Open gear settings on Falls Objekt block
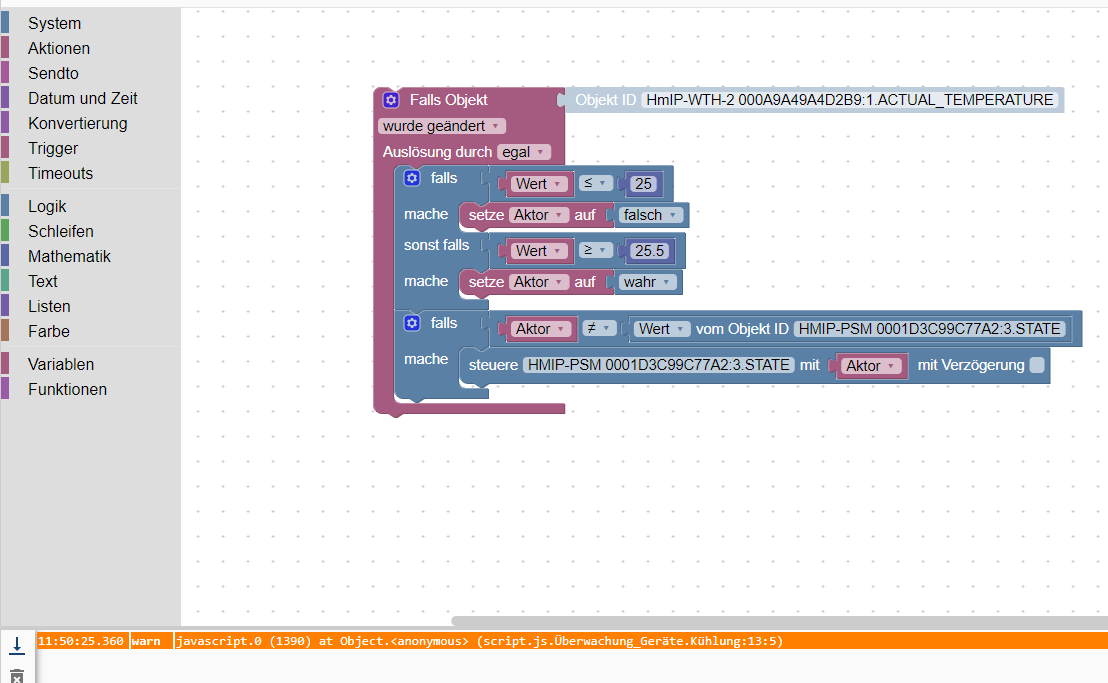Image resolution: width=1108 pixels, height=683 pixels. coord(391,100)
